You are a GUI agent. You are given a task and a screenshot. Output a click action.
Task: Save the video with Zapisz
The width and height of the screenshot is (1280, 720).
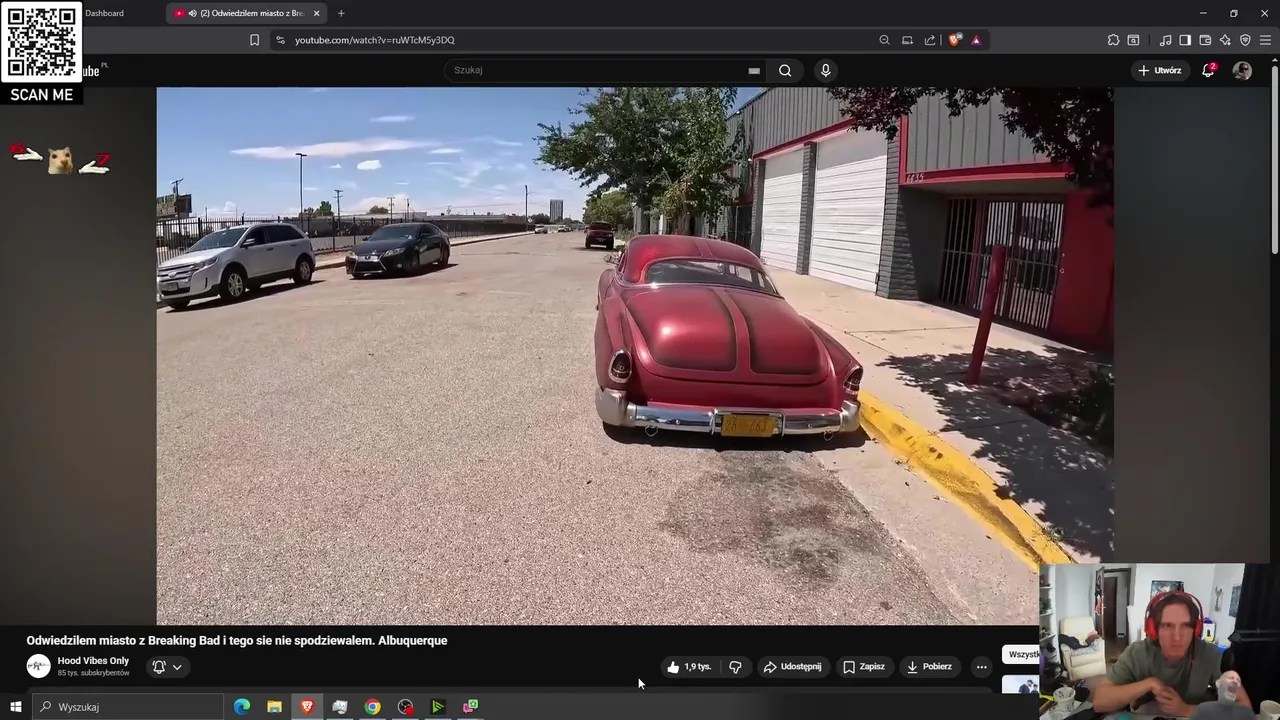pos(864,667)
